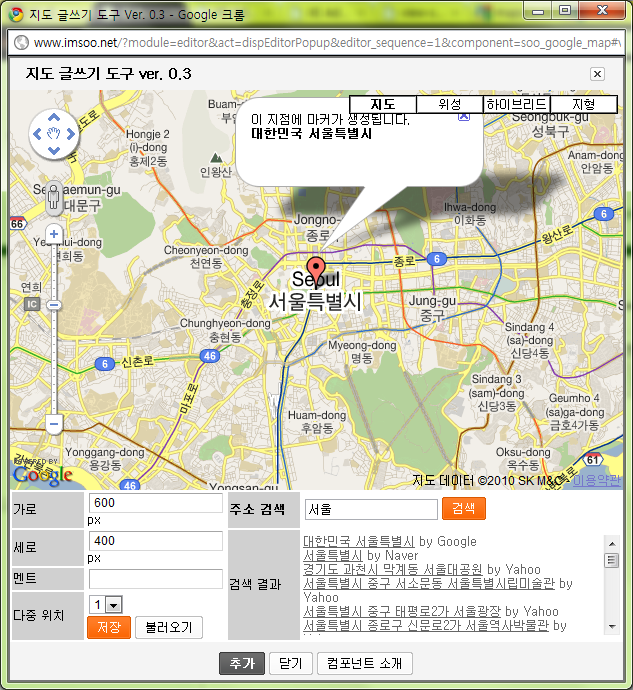The width and height of the screenshot is (633, 690).
Task: Click the route 6 shield near 종로
Action: [437, 259]
